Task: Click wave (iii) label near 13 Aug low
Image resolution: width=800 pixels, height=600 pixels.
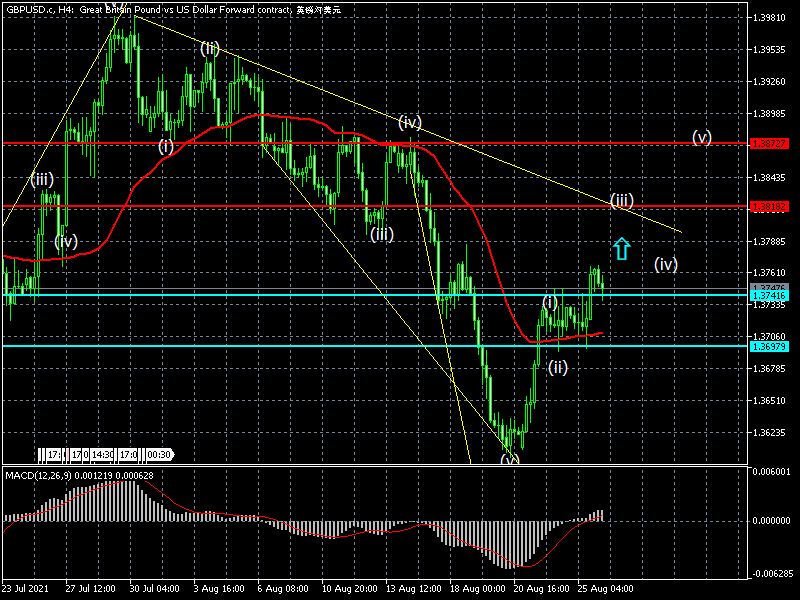Action: (382, 234)
